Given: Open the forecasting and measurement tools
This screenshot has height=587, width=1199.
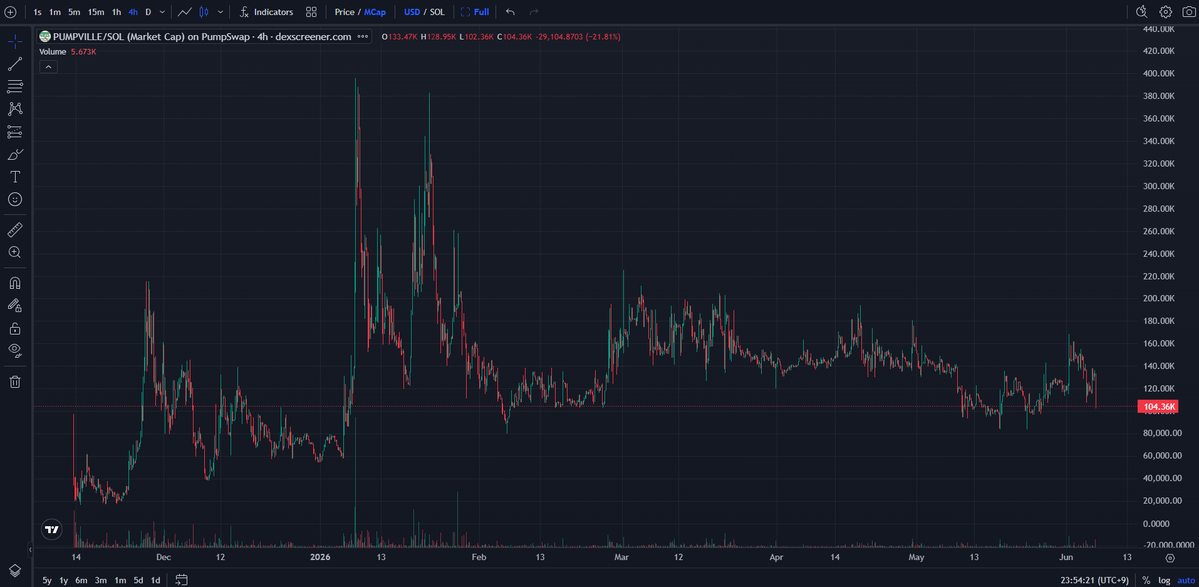Looking at the screenshot, I should click(x=15, y=131).
